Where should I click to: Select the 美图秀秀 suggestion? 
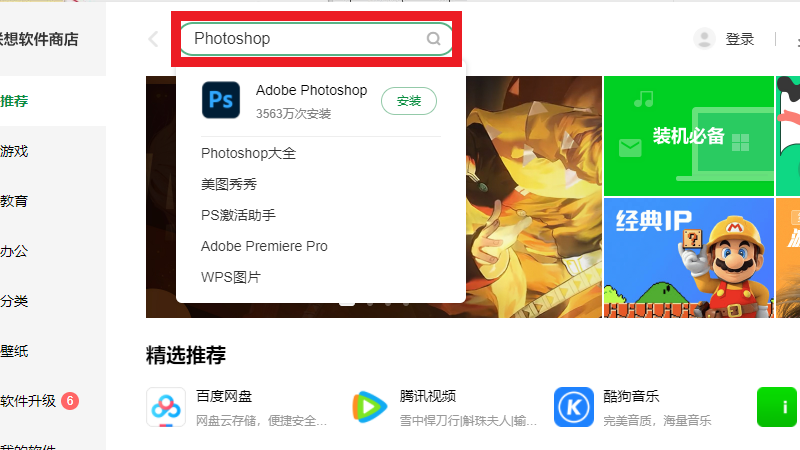[x=229, y=184]
